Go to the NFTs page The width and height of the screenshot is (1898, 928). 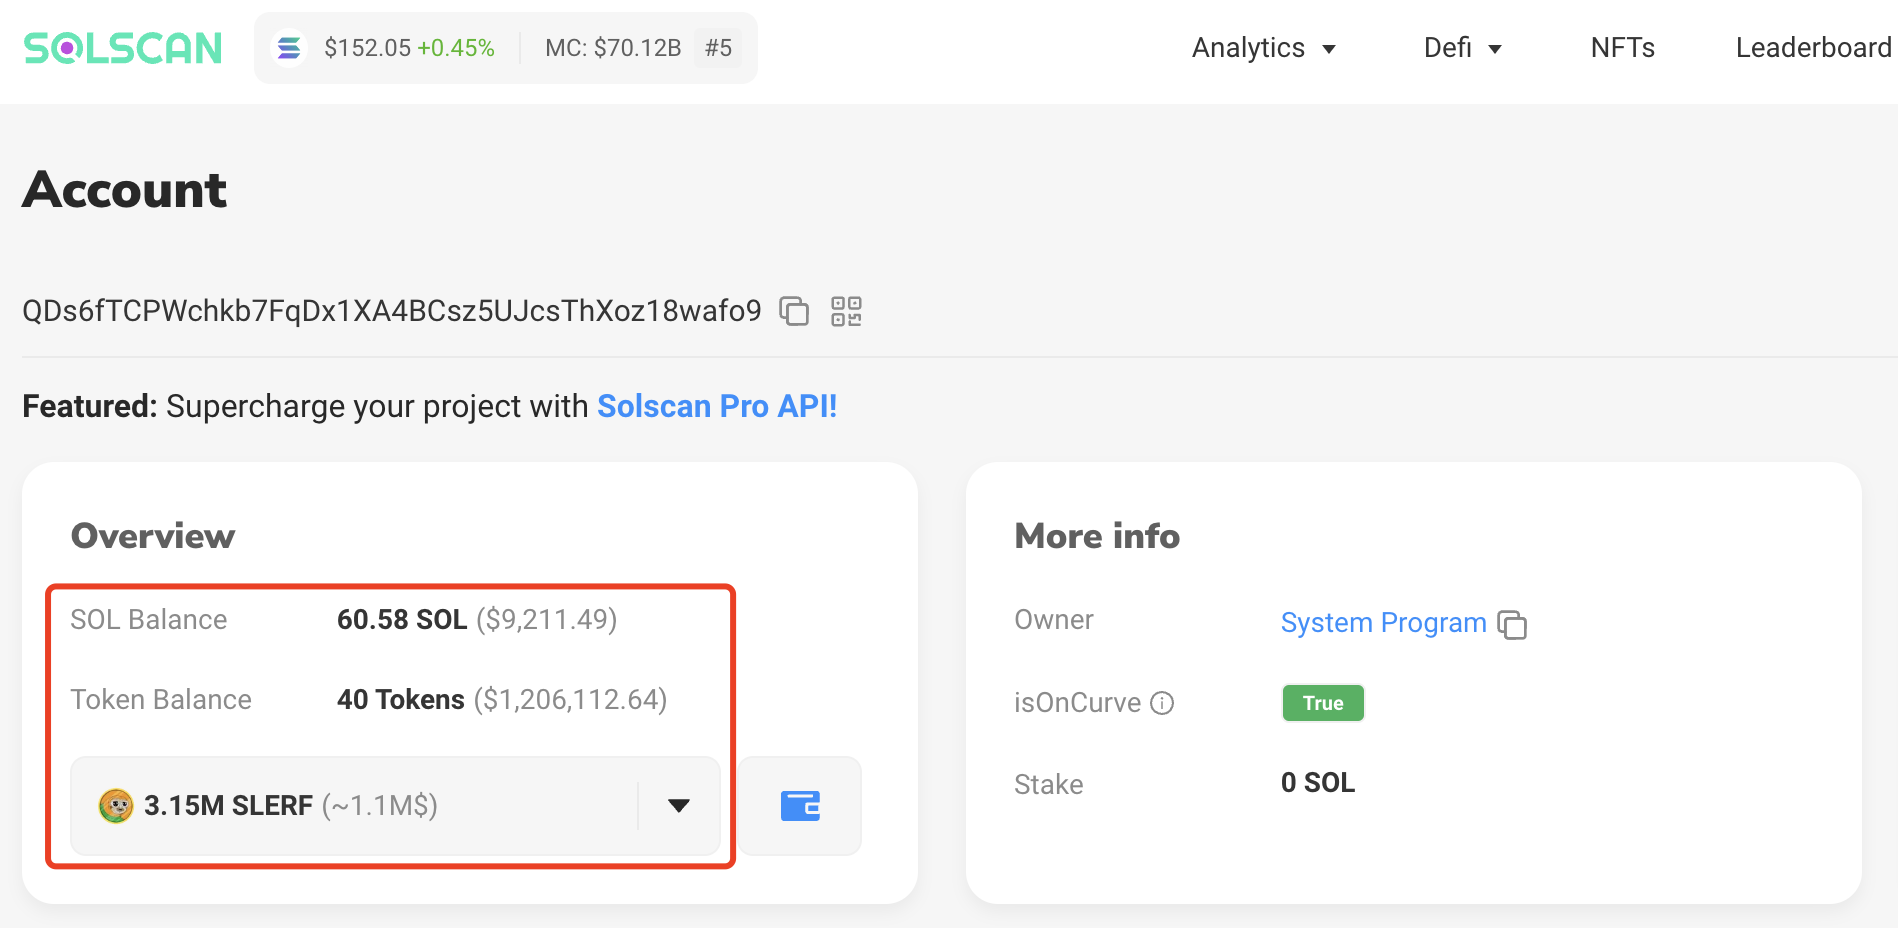point(1622,48)
